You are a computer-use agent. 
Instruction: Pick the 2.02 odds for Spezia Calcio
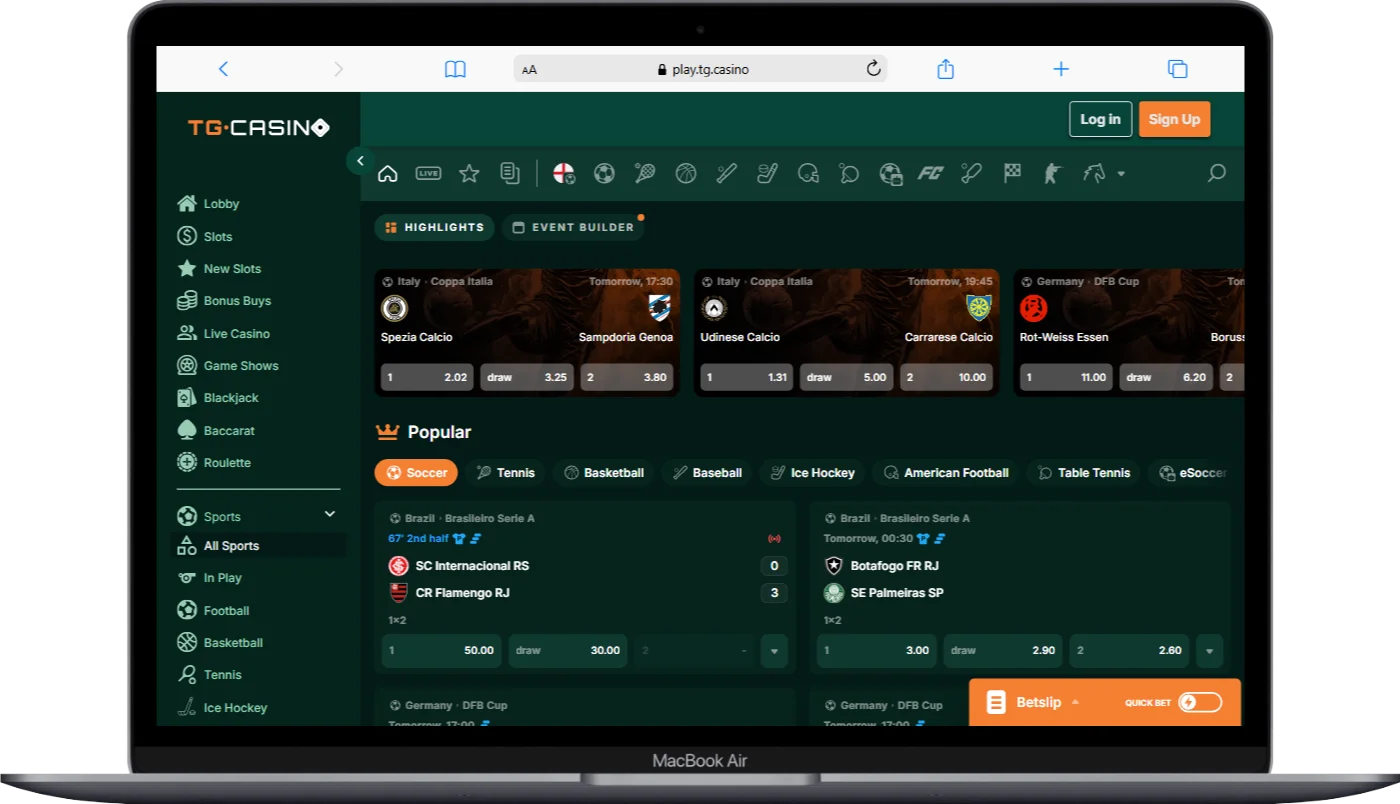click(426, 377)
